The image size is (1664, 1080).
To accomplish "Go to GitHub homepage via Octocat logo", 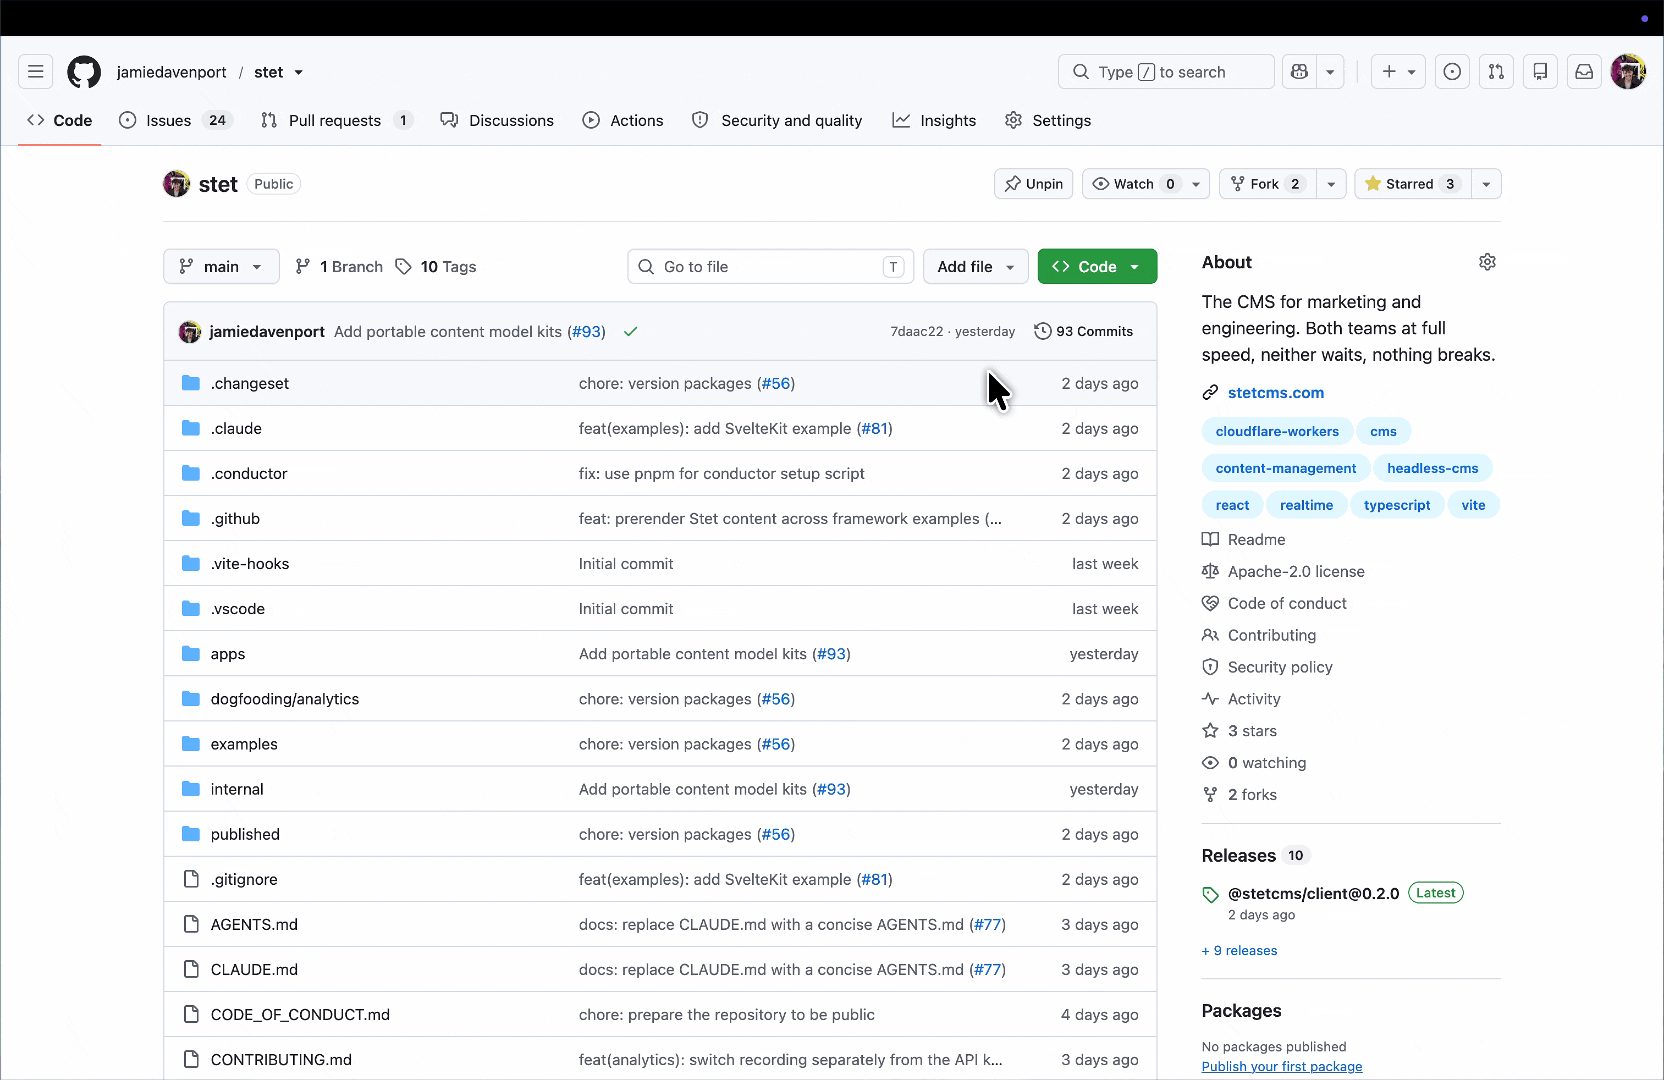I will (x=84, y=72).
